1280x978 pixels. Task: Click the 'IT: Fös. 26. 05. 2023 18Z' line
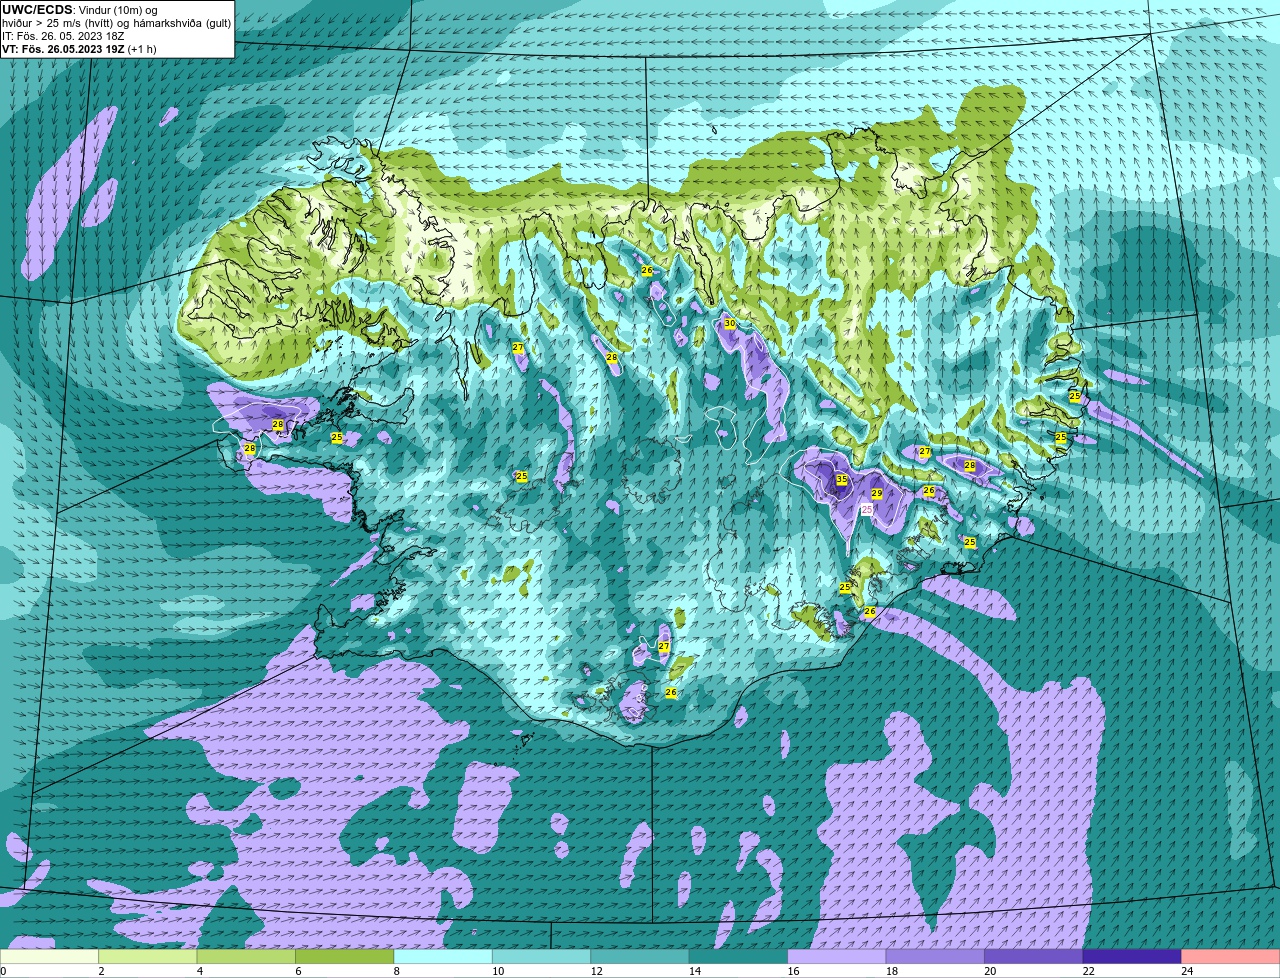(63, 36)
